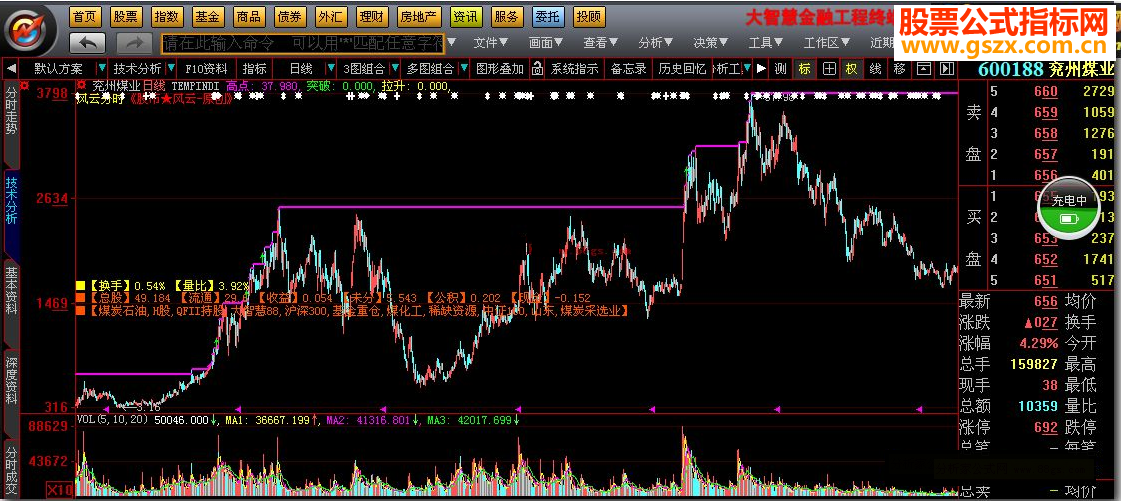
Task: Open the 备忘录 toolbar item
Action: [628, 69]
